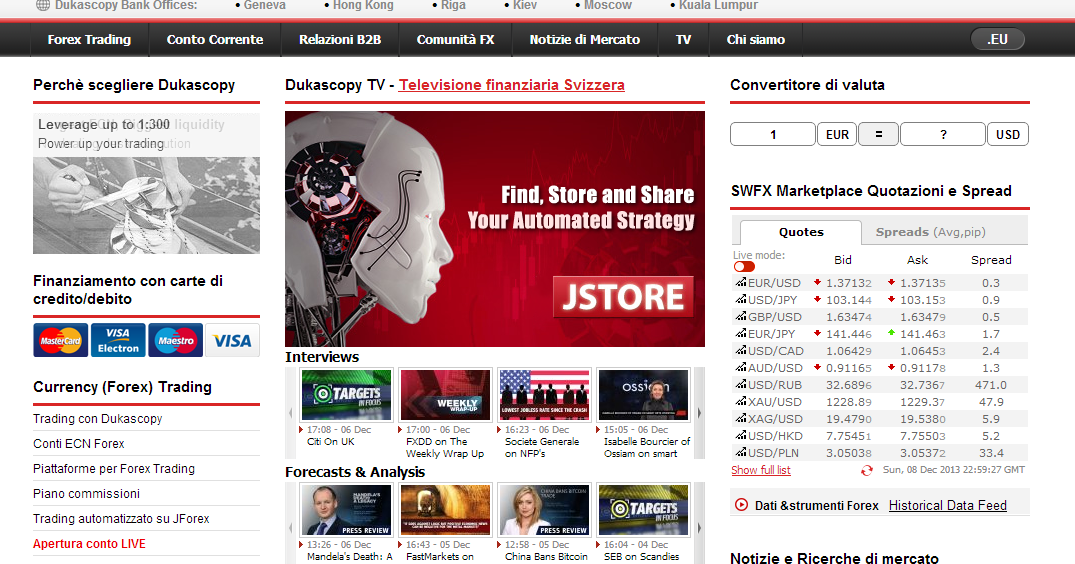This screenshot has width=1075, height=564.
Task: Show next Forecasts & Analysis videos arrow
Action: [x=699, y=528]
